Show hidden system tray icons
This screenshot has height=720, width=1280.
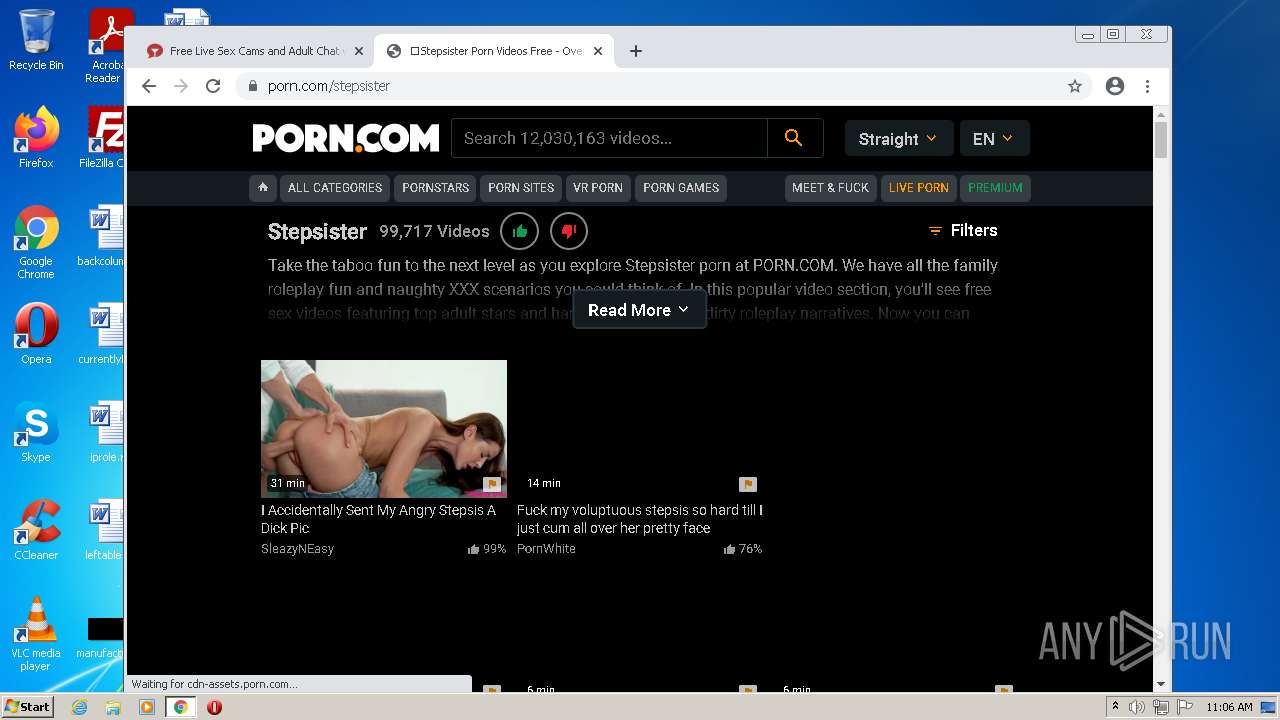1115,707
